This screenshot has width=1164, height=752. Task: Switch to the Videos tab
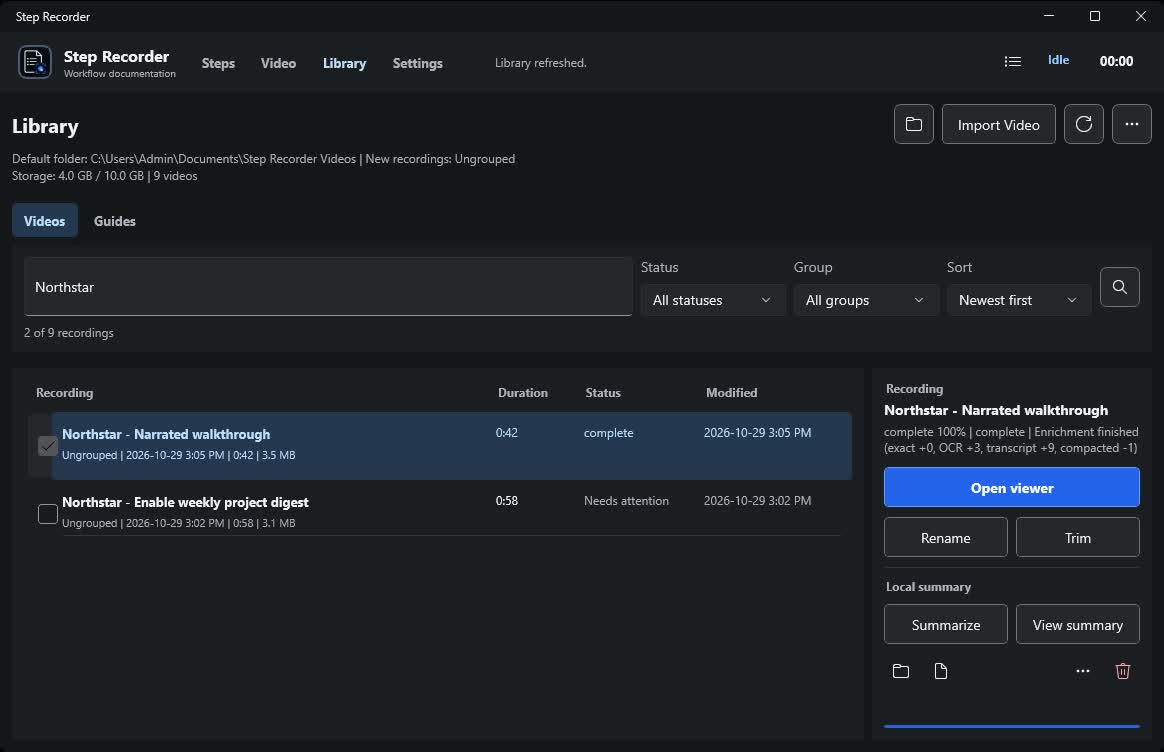pos(45,220)
